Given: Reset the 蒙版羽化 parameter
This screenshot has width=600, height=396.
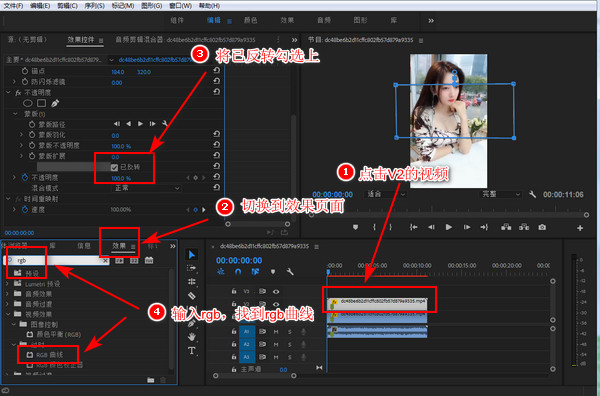Looking at the screenshot, I should (x=216, y=134).
